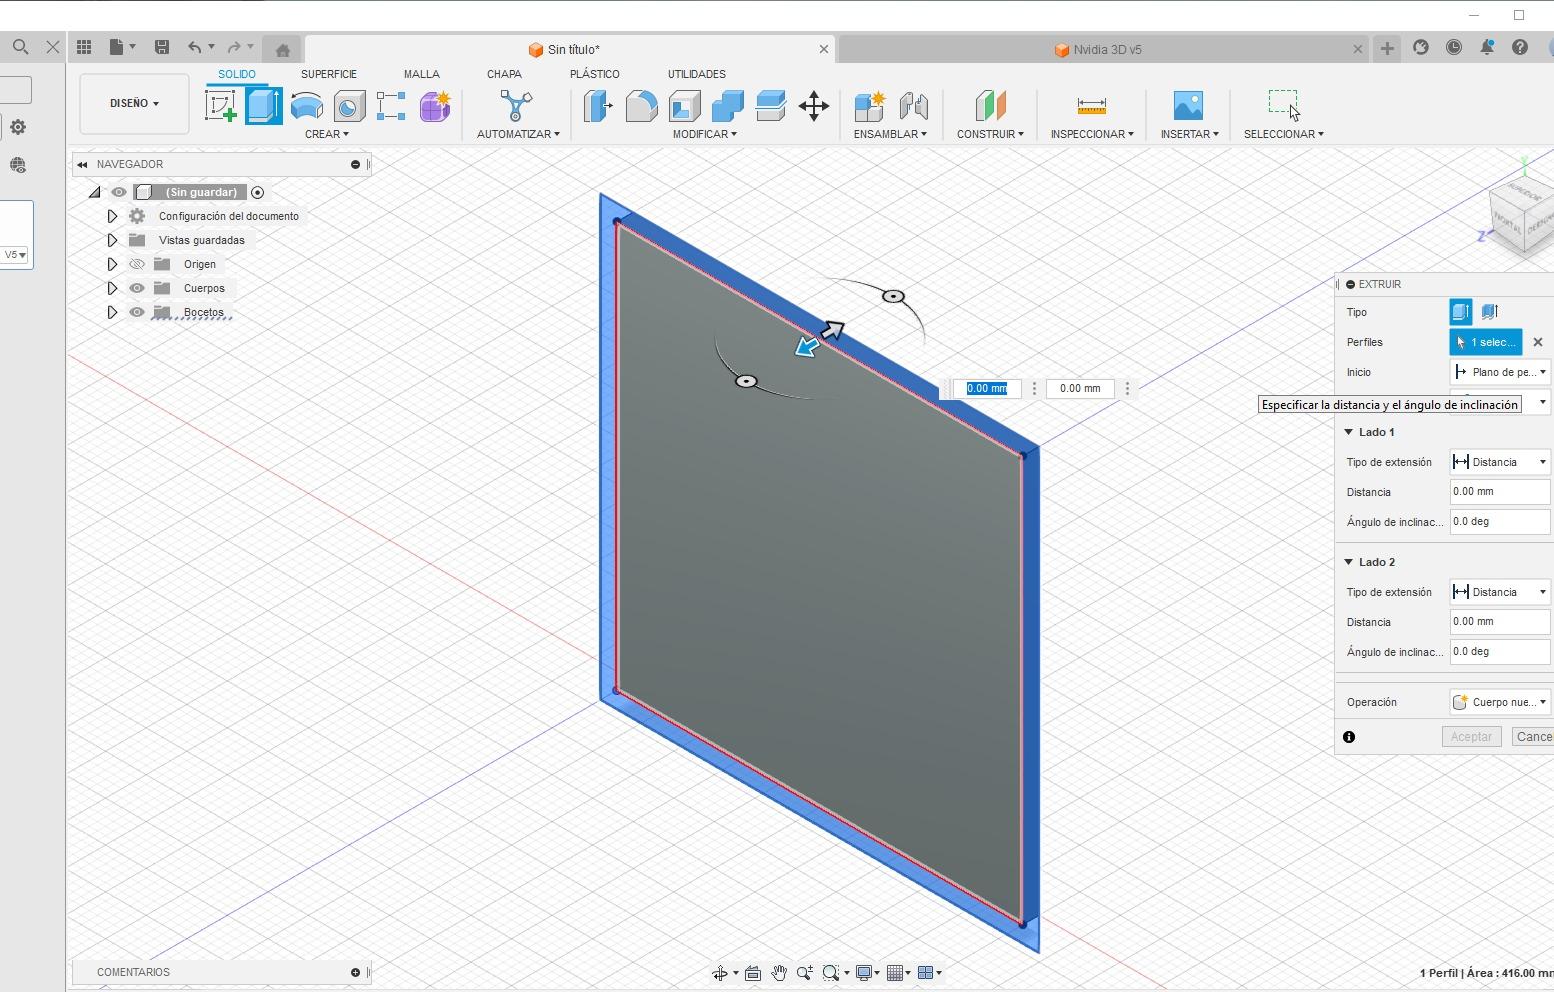Open the CREAR menu

click(327, 134)
